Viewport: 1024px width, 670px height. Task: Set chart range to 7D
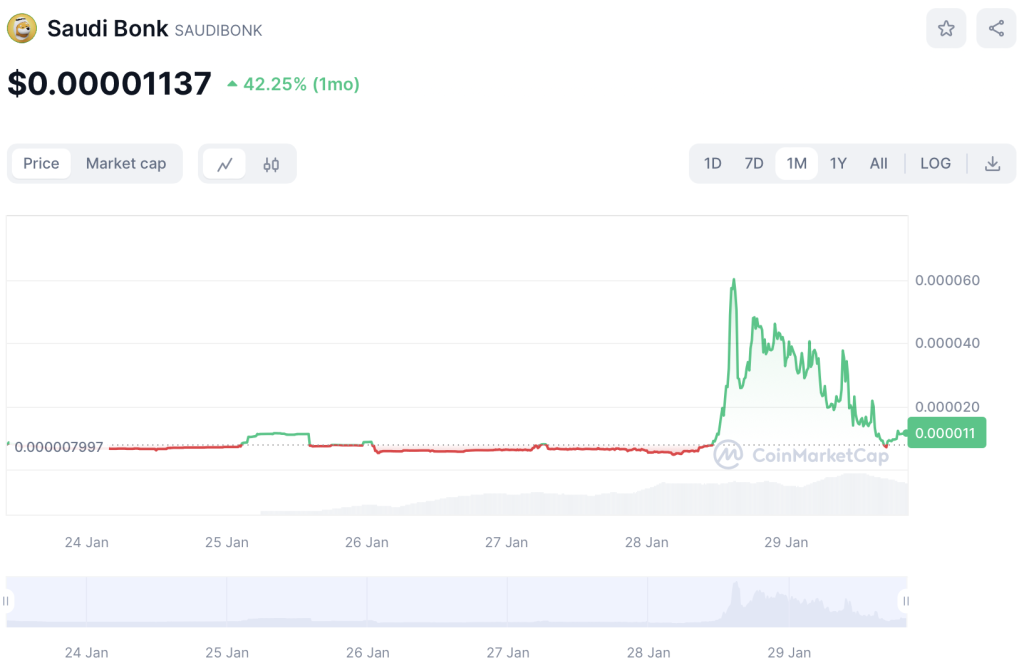tap(754, 164)
